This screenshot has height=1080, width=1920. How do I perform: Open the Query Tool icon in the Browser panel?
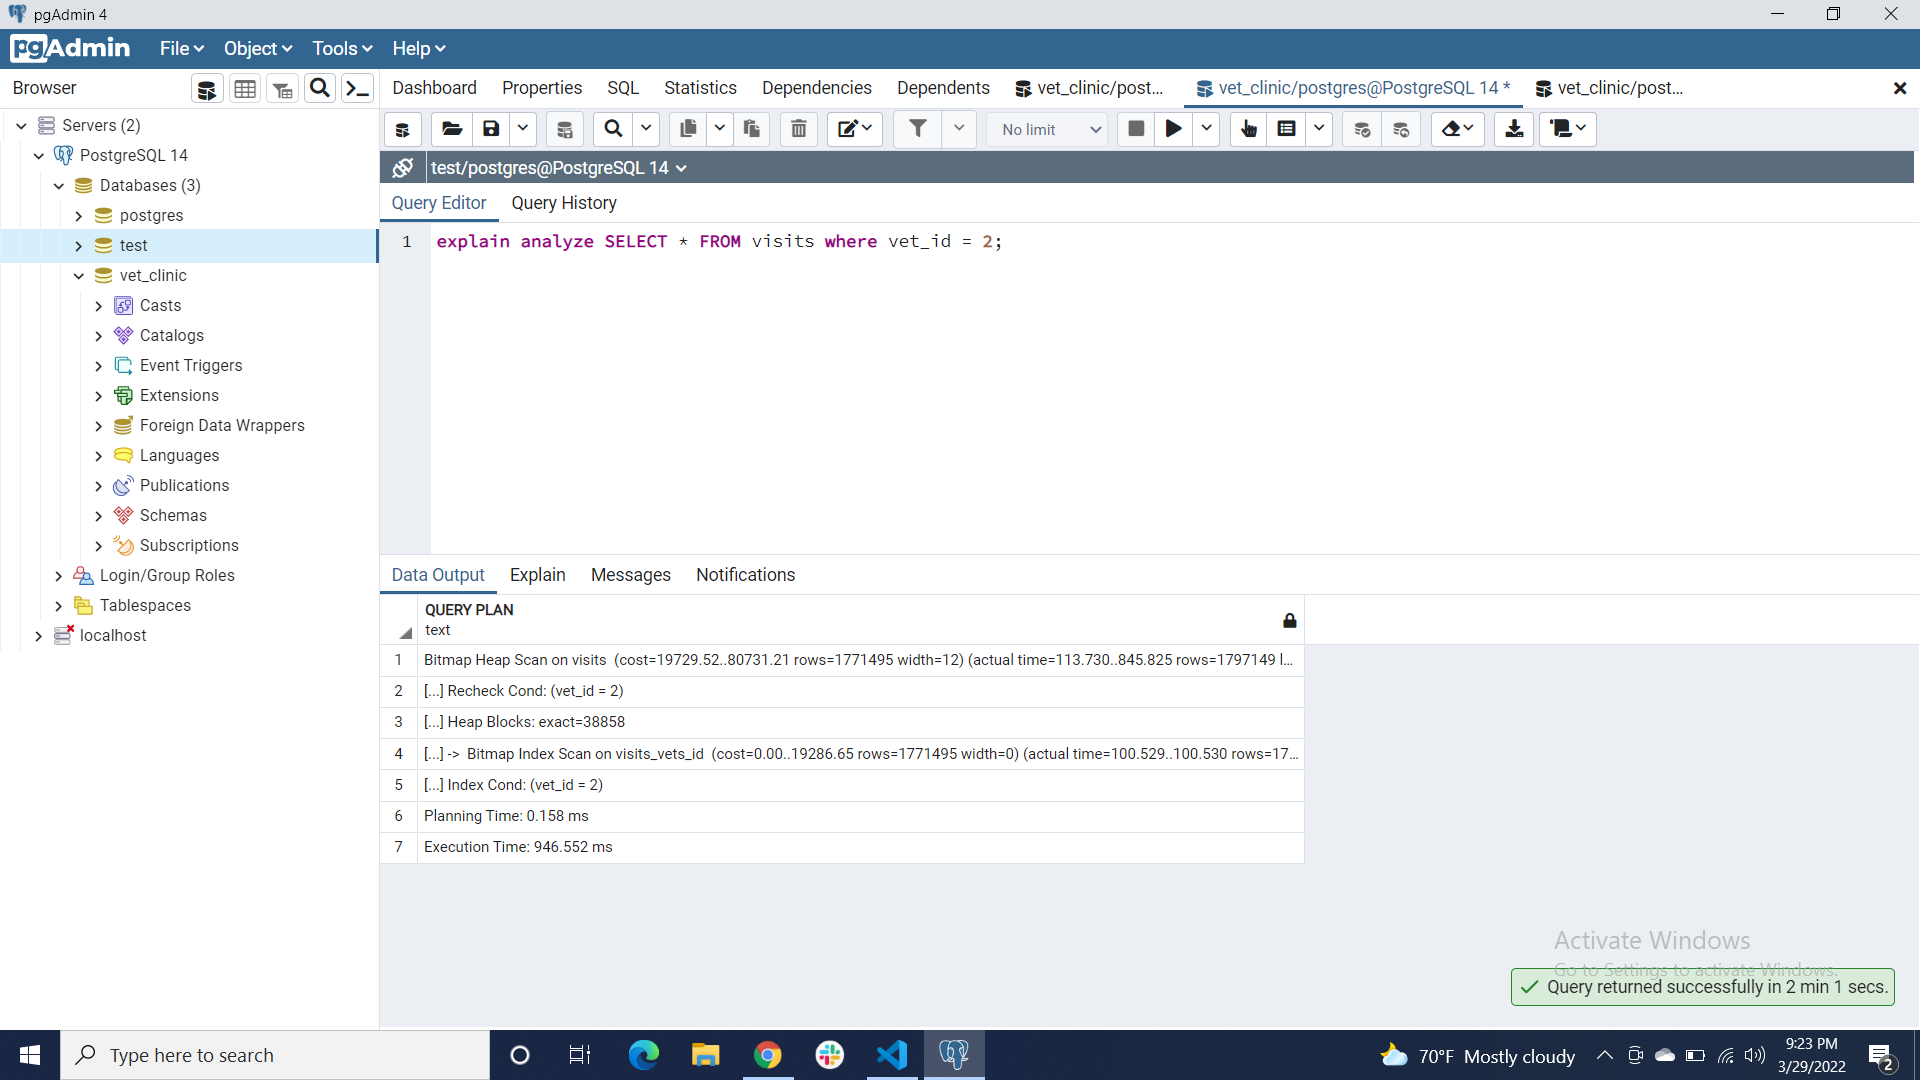[207, 89]
